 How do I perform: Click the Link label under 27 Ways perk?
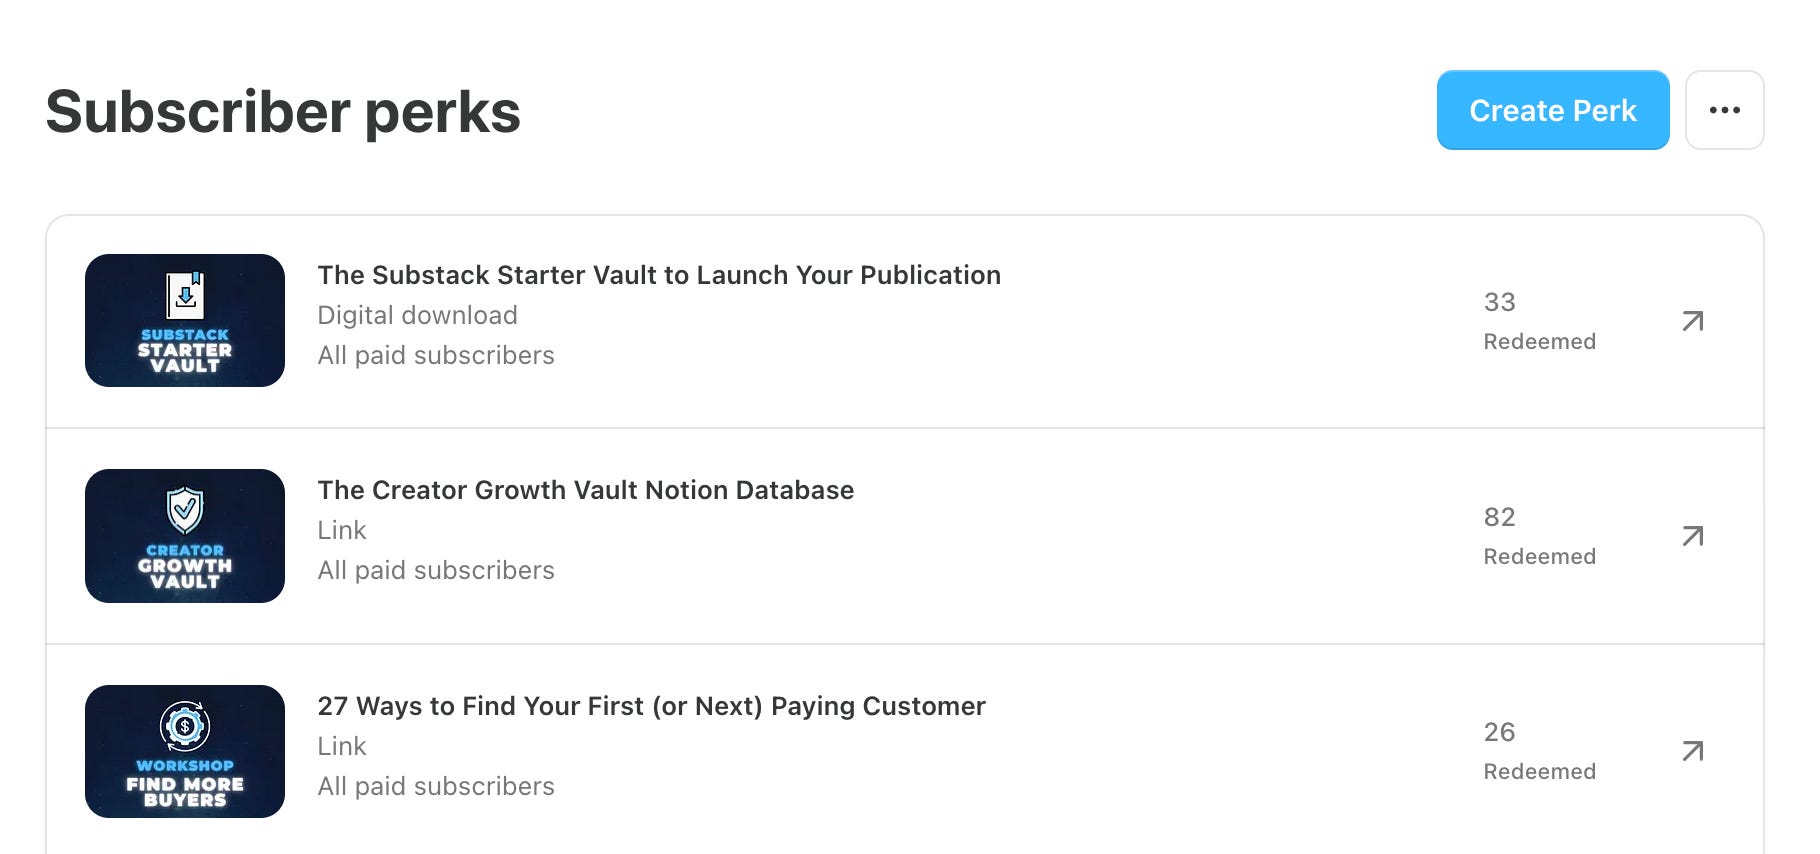tap(342, 746)
